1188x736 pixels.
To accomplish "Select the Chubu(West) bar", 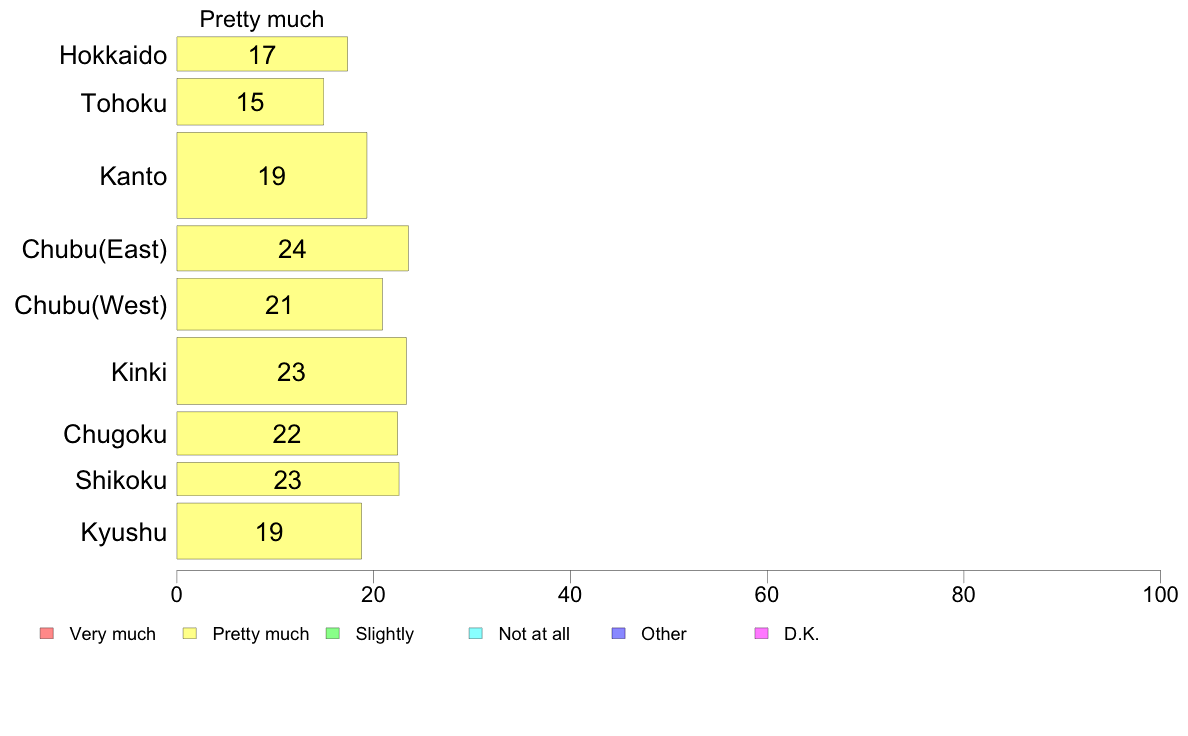I will 279,305.
